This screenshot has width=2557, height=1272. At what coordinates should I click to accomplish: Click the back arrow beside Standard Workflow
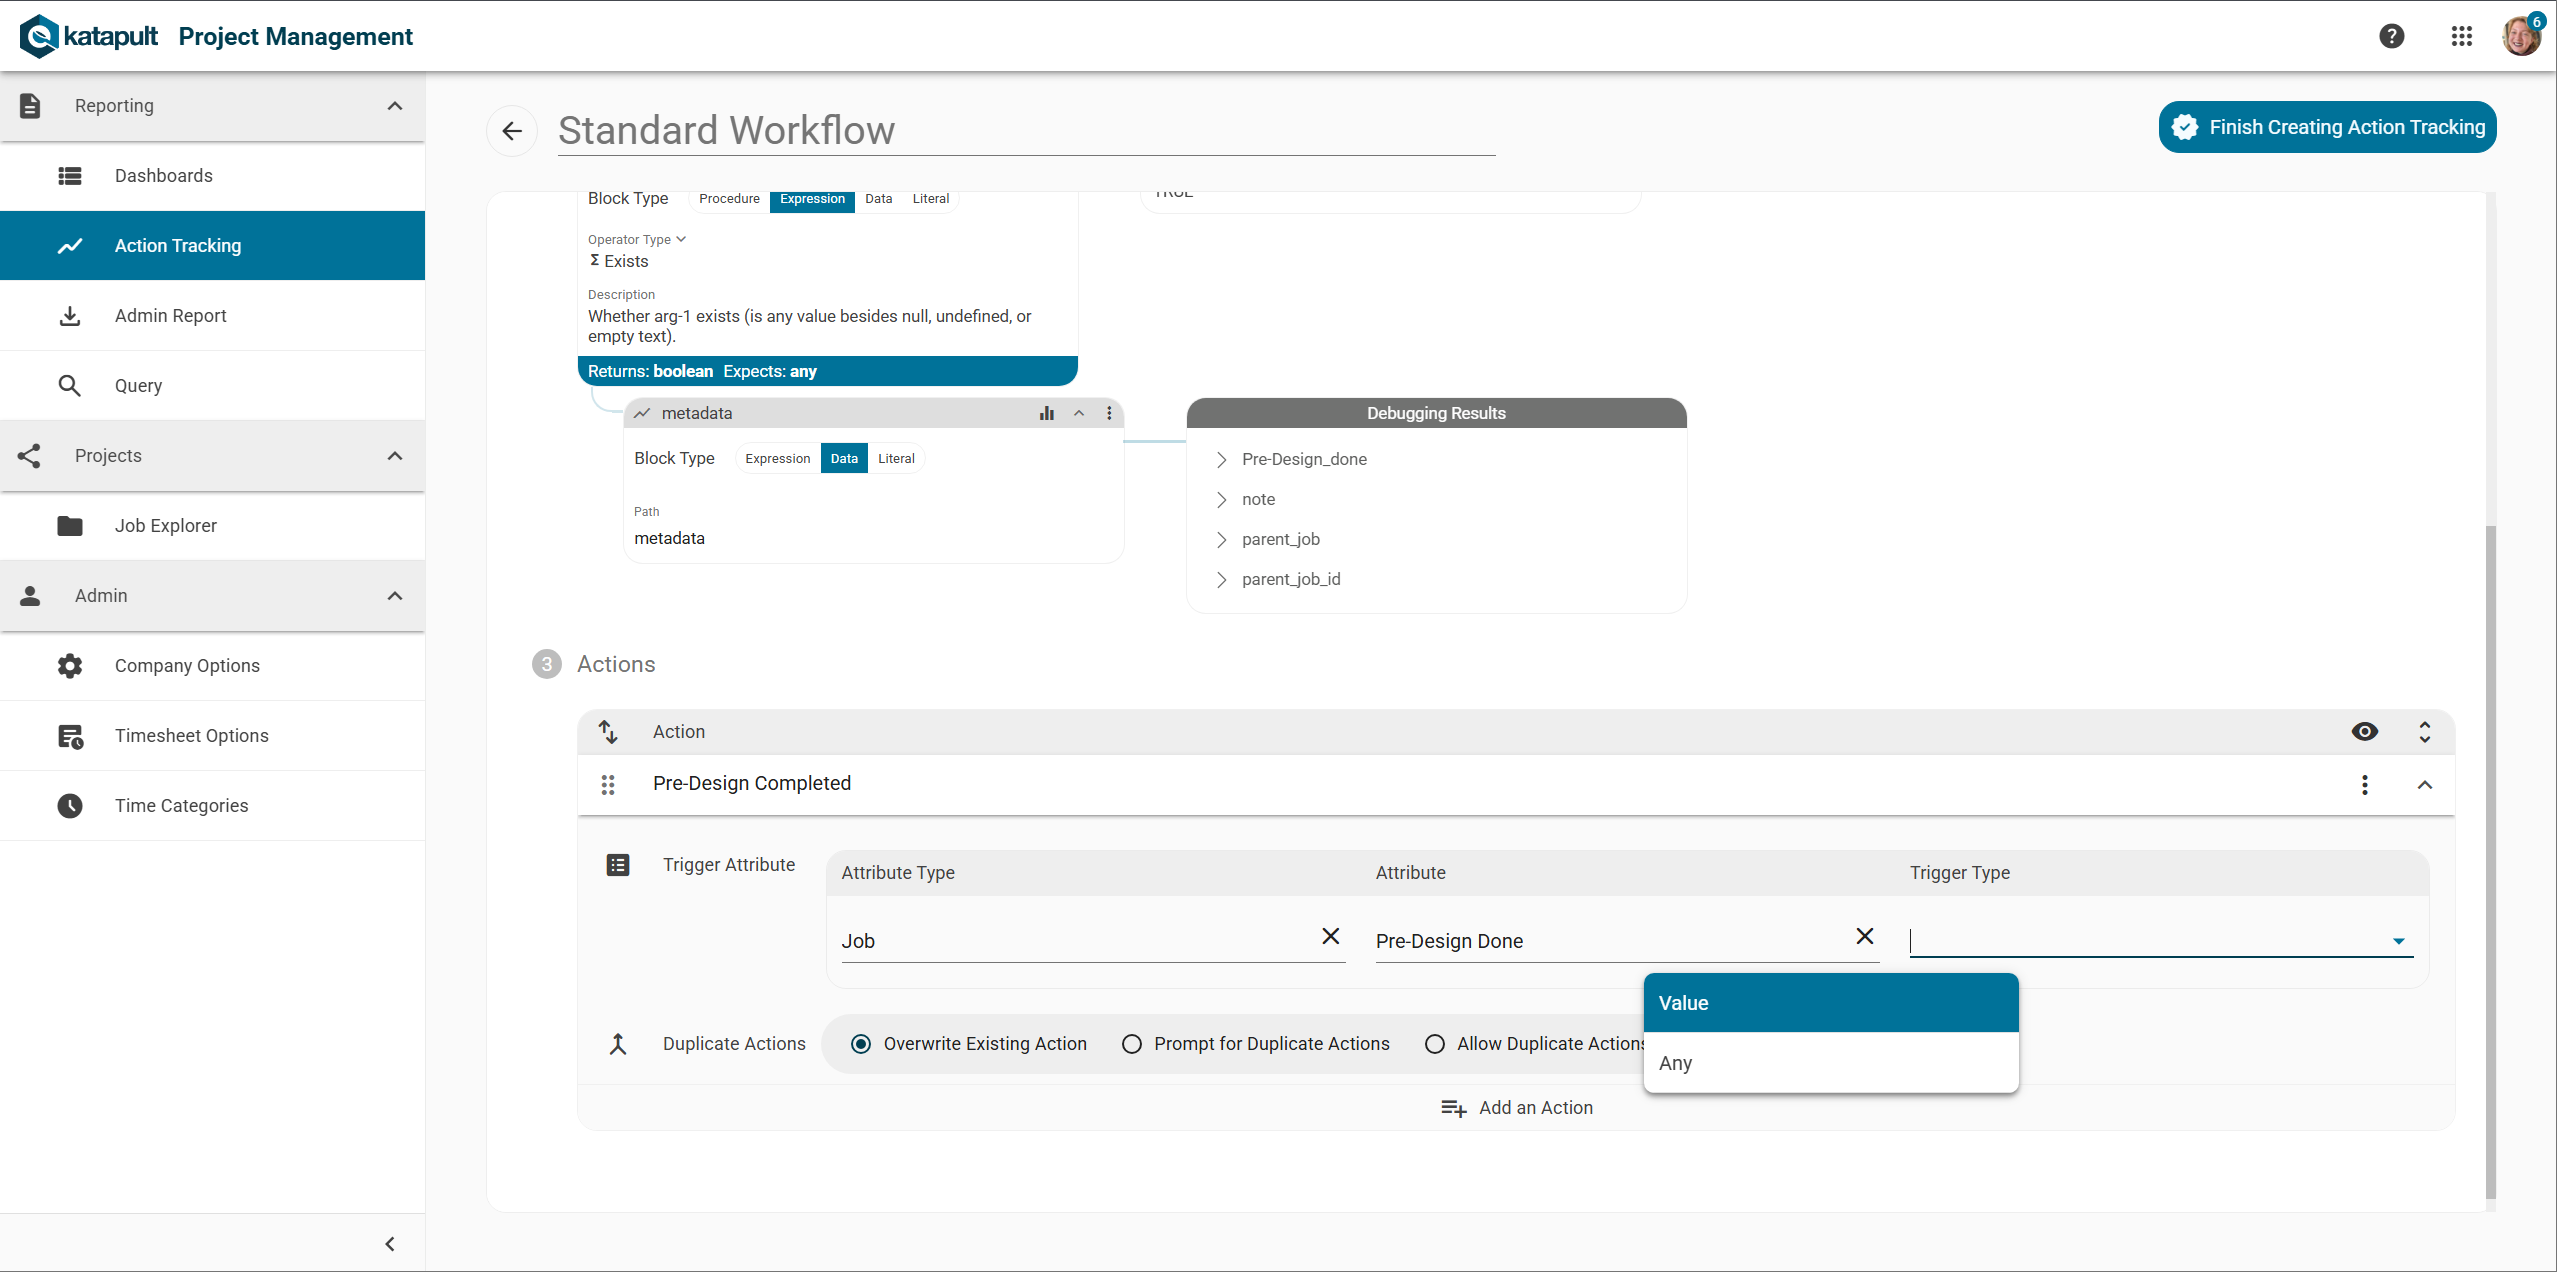coord(512,131)
